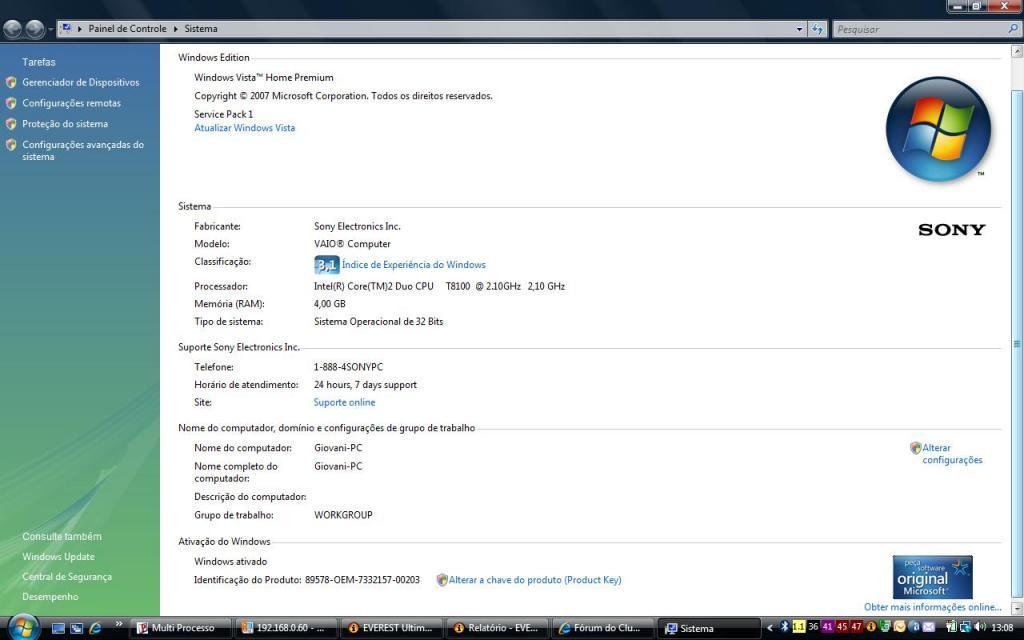Click Atualizar Windows Vista link
This screenshot has height=640, width=1024.
pyautogui.click(x=244, y=128)
